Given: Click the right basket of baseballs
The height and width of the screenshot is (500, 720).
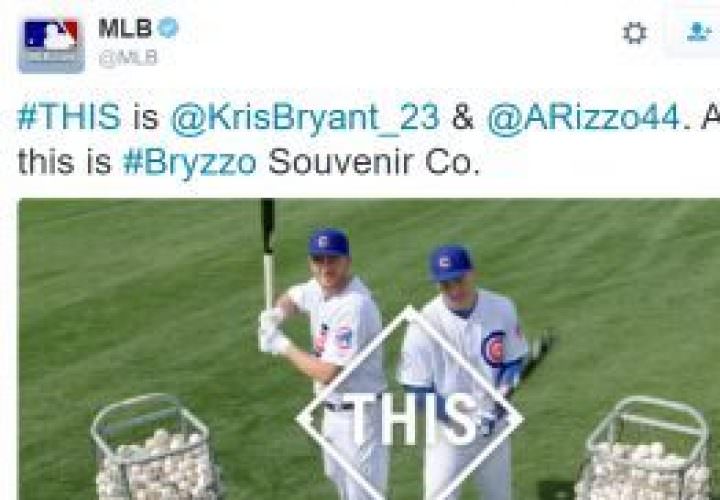Looking at the screenshot, I should [645, 450].
